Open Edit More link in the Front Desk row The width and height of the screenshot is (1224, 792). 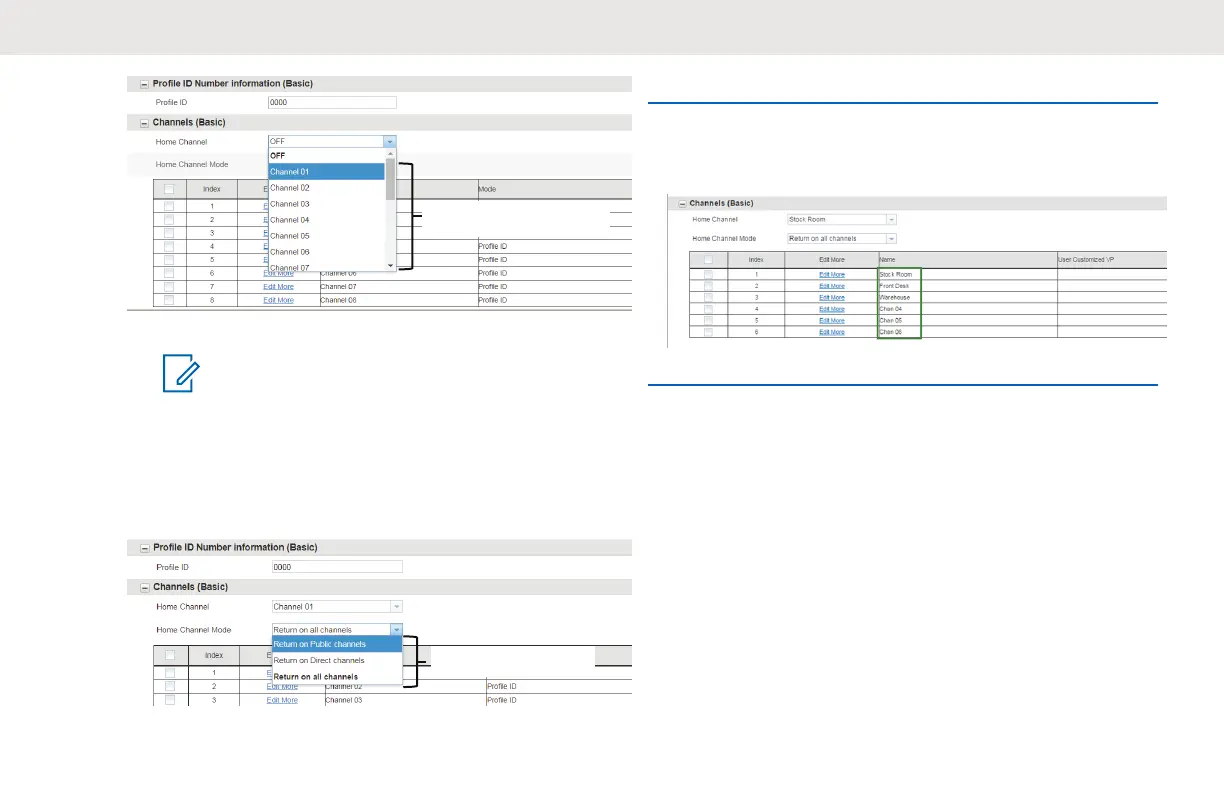(x=832, y=285)
